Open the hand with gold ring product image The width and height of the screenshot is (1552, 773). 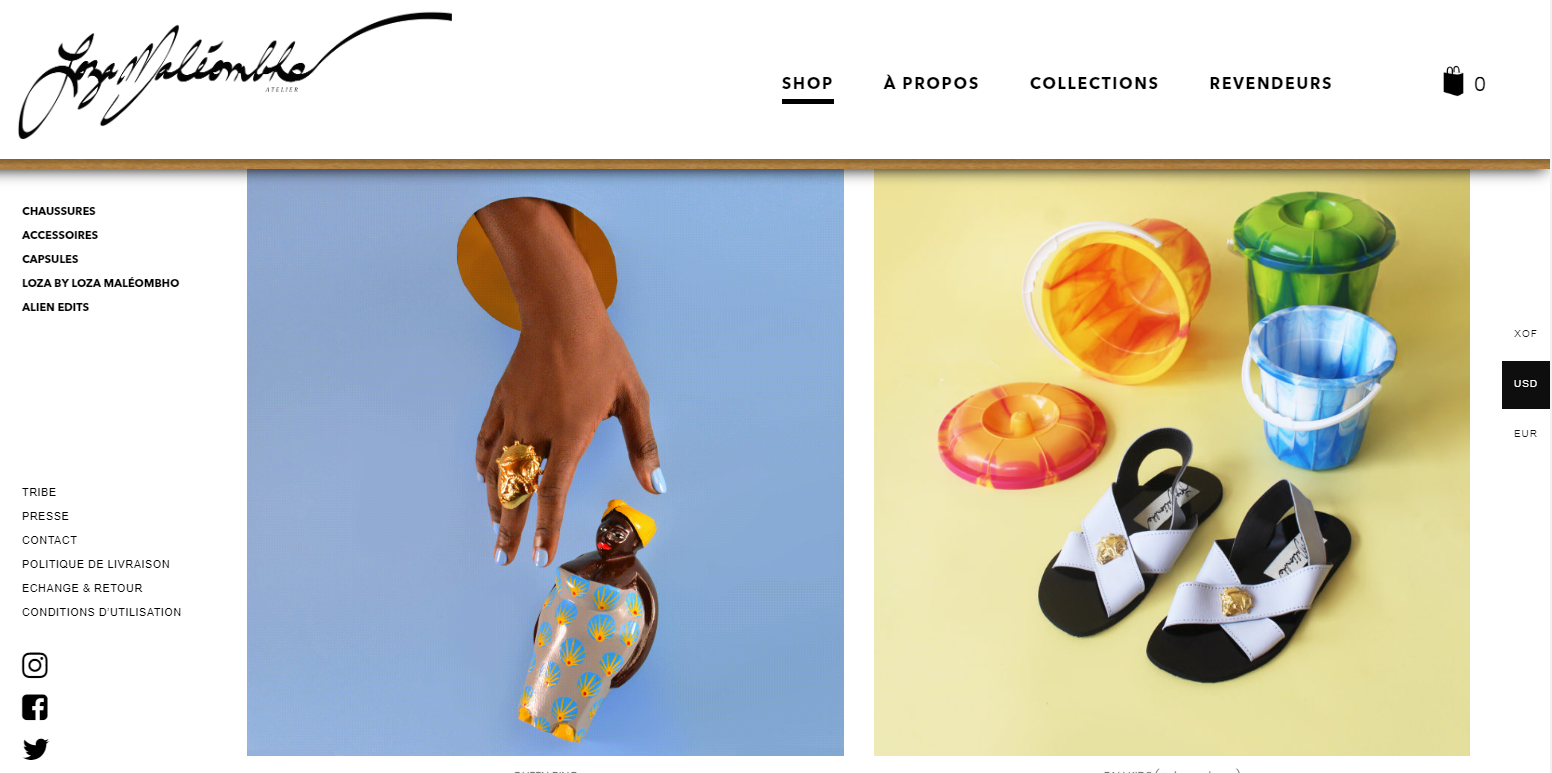[545, 462]
